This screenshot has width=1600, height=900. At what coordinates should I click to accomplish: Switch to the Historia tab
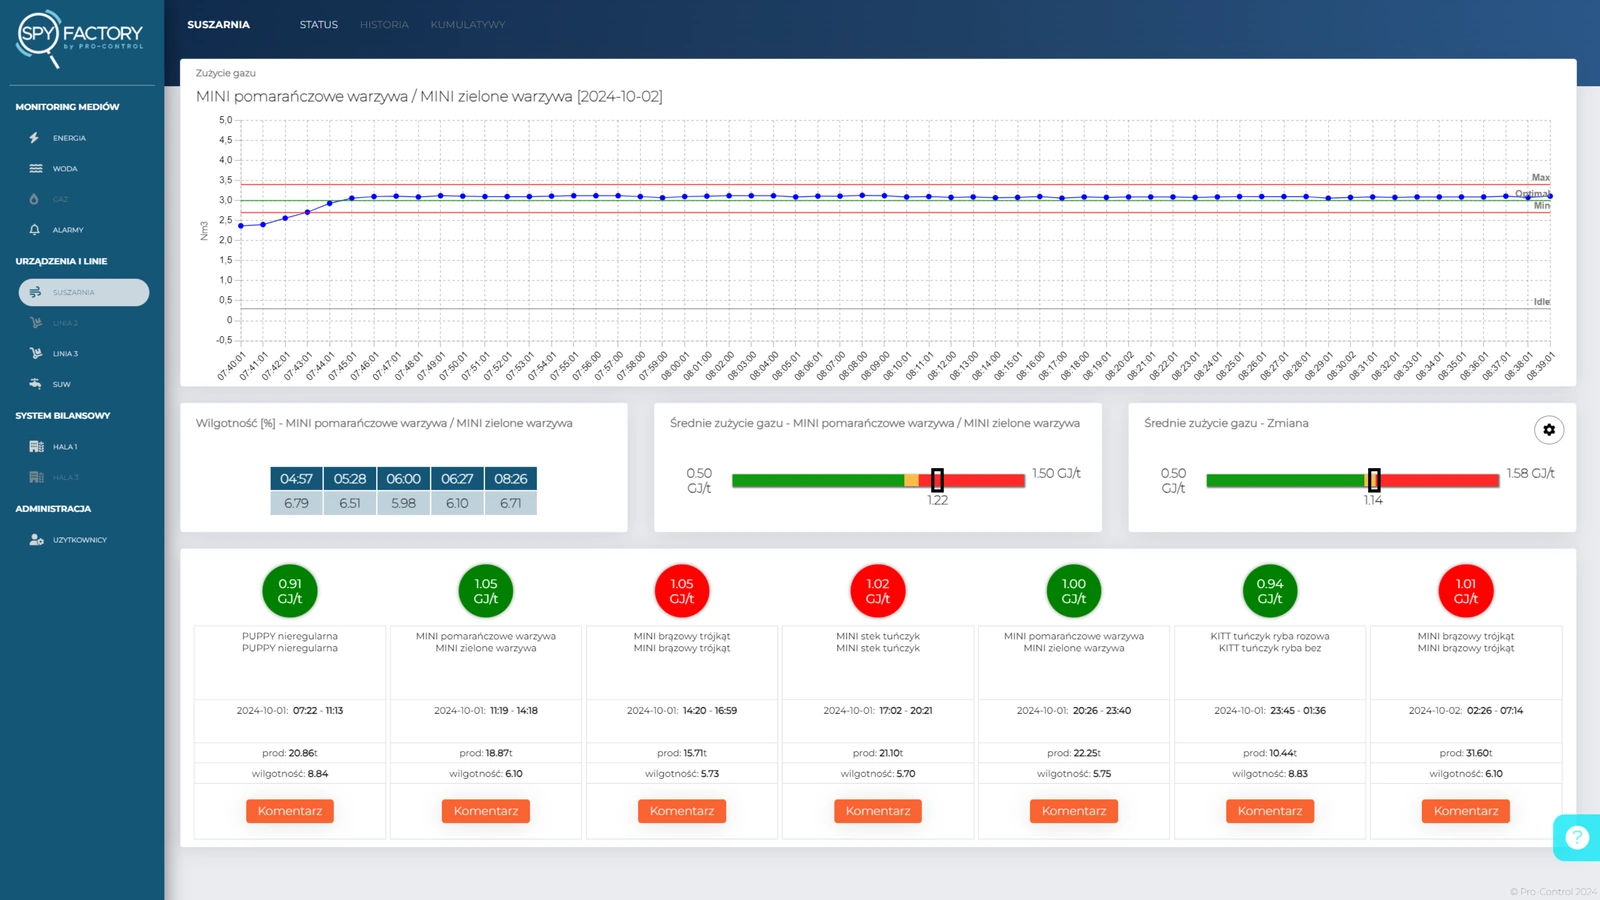[384, 25]
